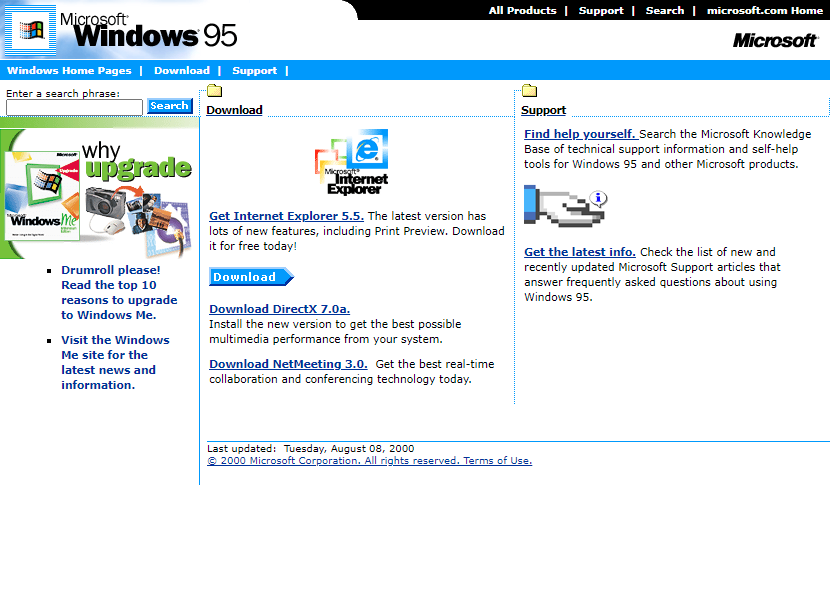Click the Microsoft logo in the top-right
Viewport: 830px width, 600px height.
[776, 40]
